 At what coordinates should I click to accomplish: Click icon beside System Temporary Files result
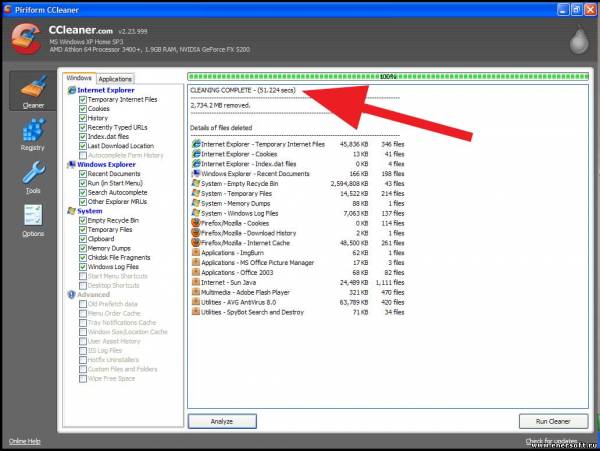(196, 194)
